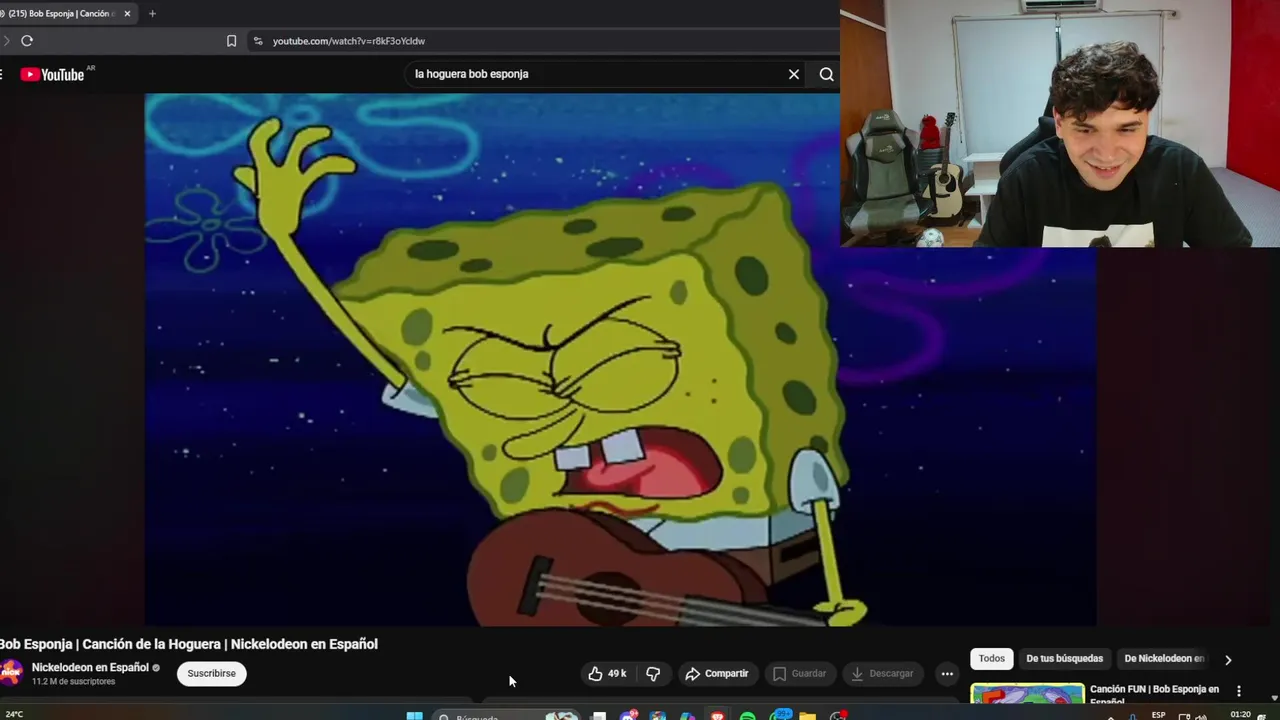The image size is (1280, 720).
Task: Open the Canción FUN recommended video thumbnail
Action: (x=1027, y=694)
